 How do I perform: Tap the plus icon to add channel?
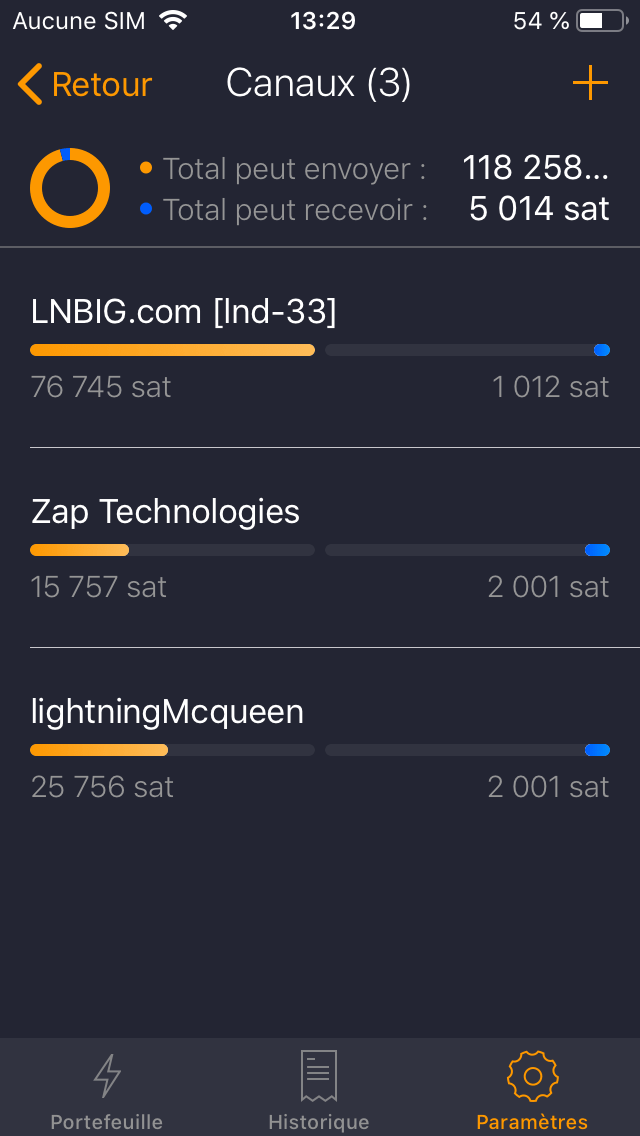(x=590, y=83)
